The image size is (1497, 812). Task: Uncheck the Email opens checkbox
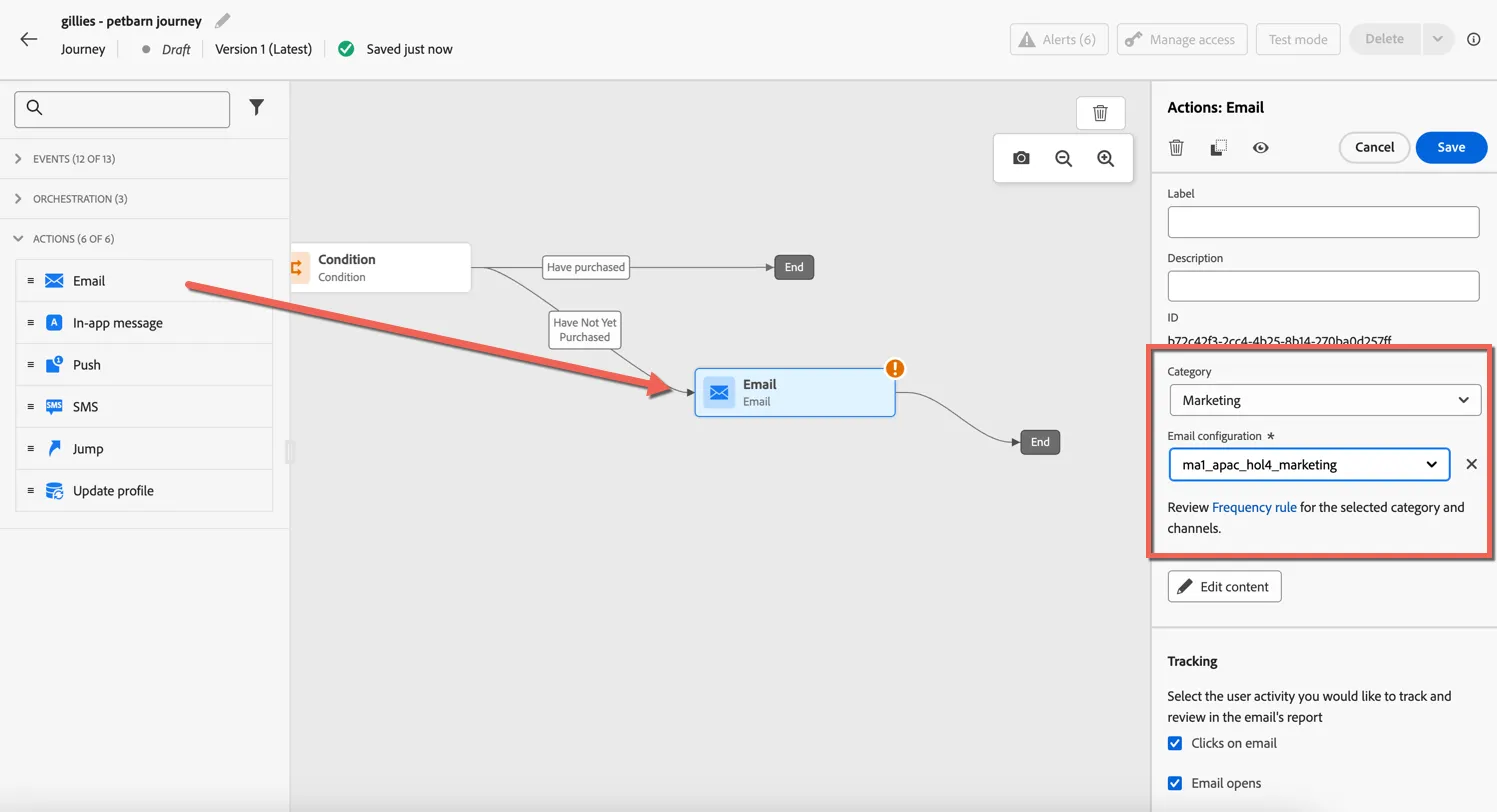click(x=1175, y=783)
